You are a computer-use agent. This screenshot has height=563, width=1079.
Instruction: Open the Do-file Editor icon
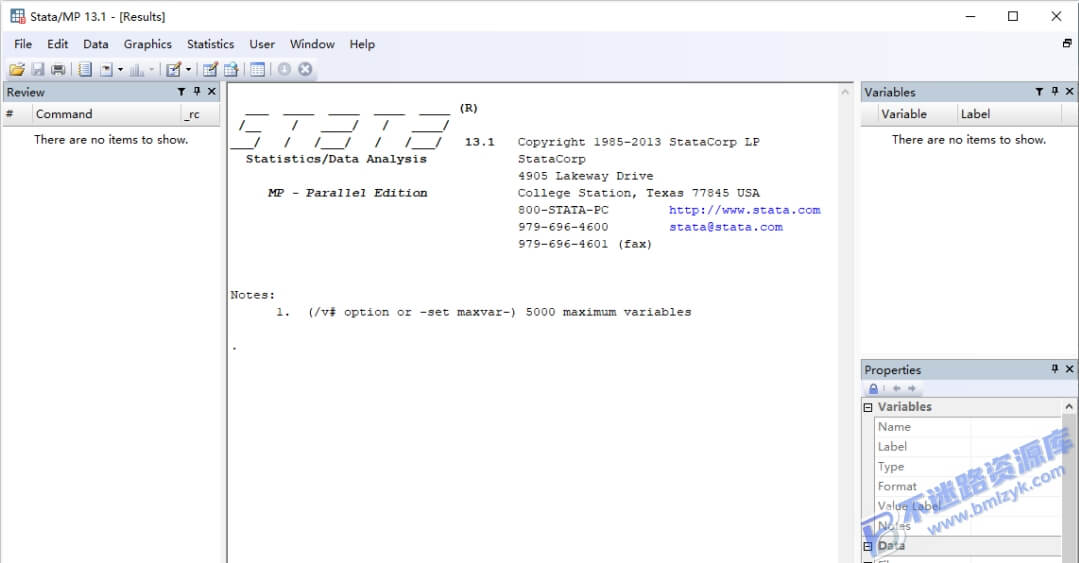pyautogui.click(x=173, y=70)
